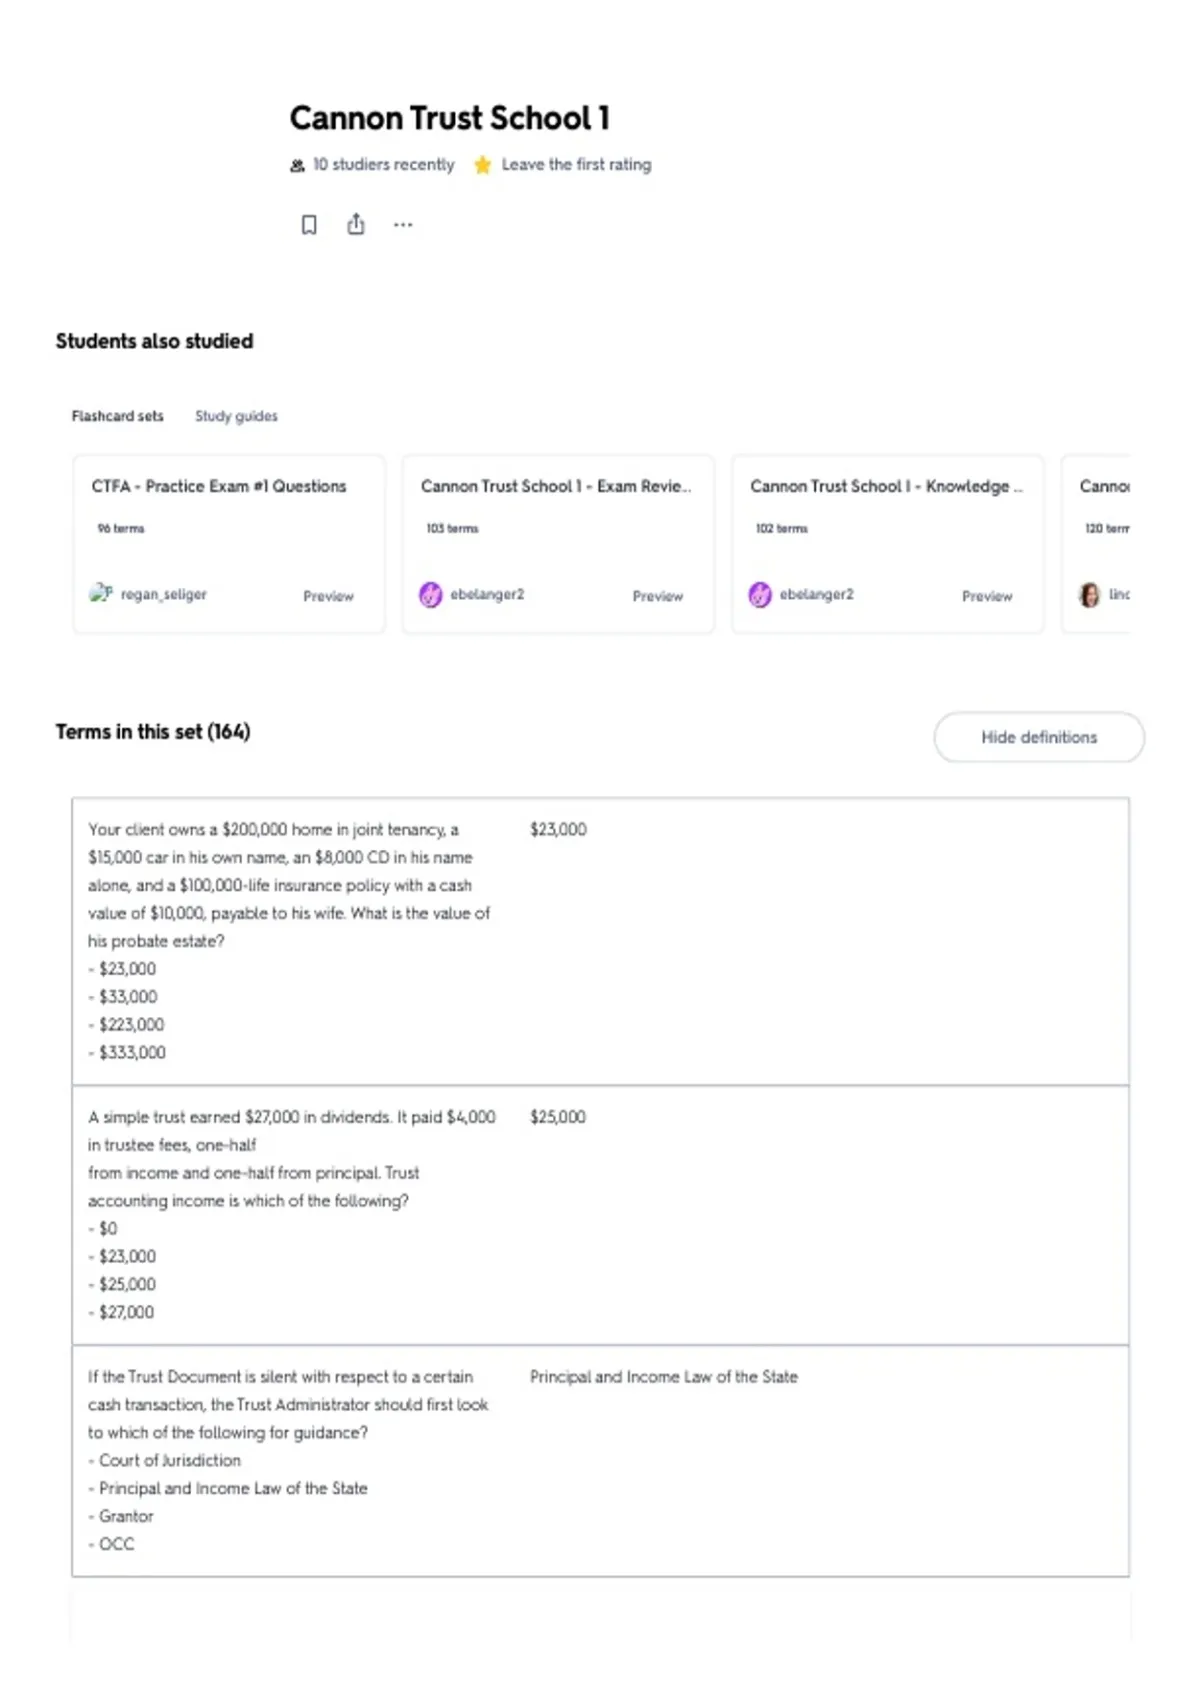This screenshot has height=1700, width=1200.
Task: Open the share icon under the title
Action: pyautogui.click(x=356, y=224)
